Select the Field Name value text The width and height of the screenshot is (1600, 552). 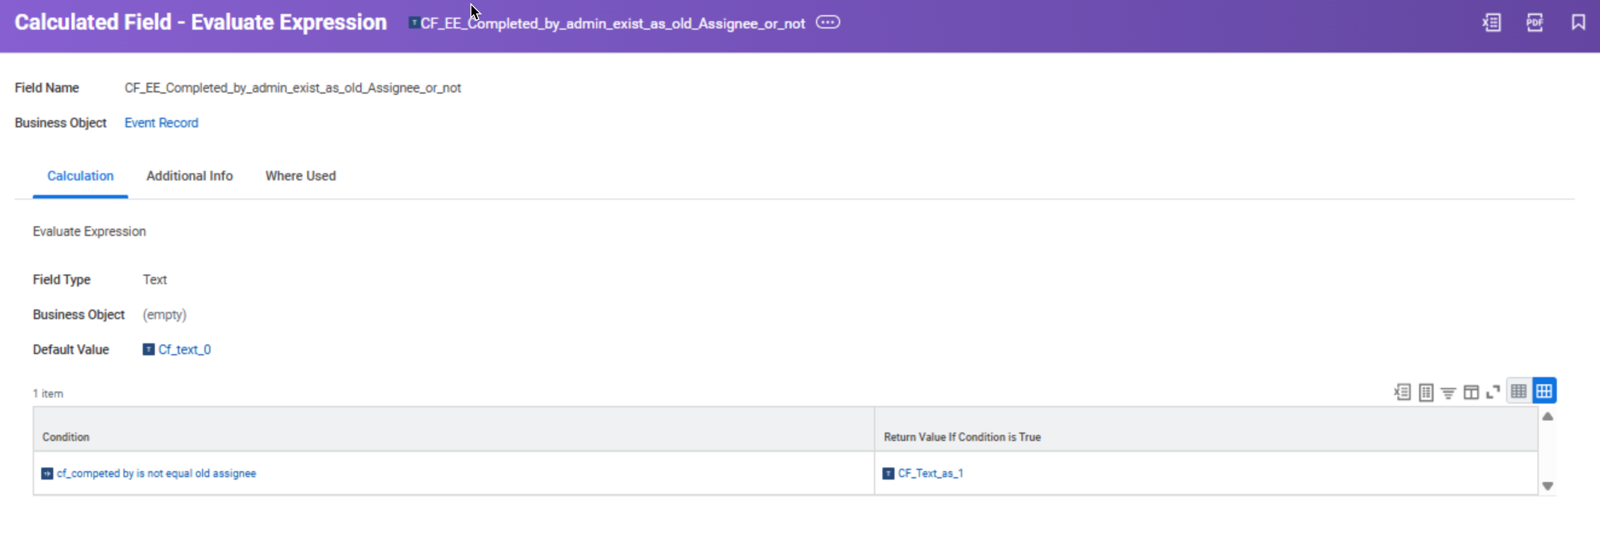293,88
